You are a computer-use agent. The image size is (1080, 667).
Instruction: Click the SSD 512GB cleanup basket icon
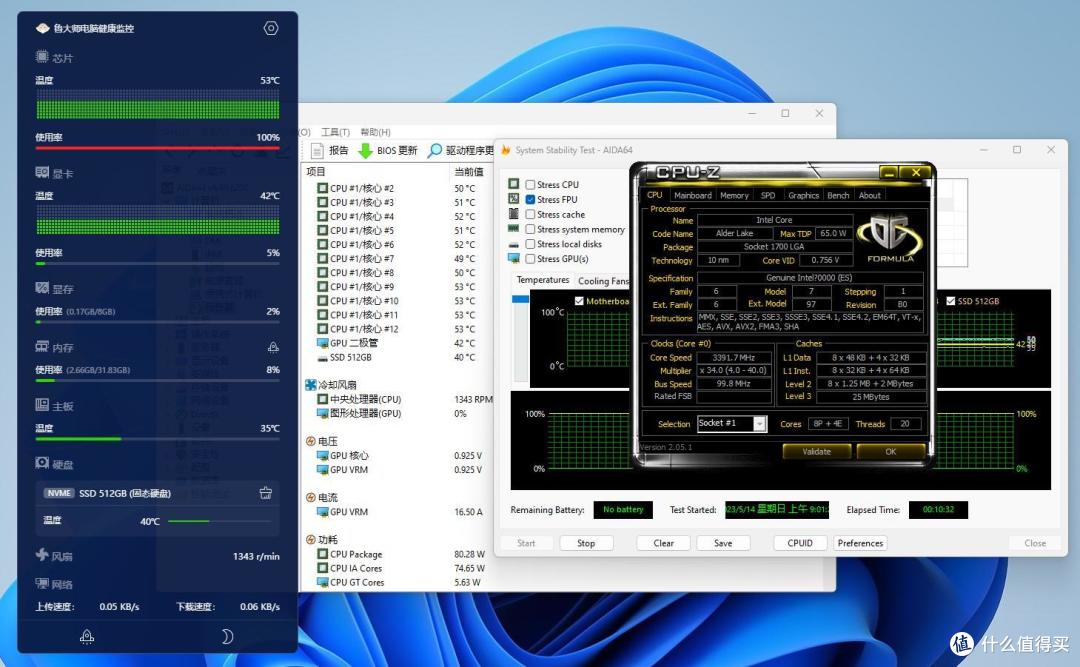[x=266, y=493]
